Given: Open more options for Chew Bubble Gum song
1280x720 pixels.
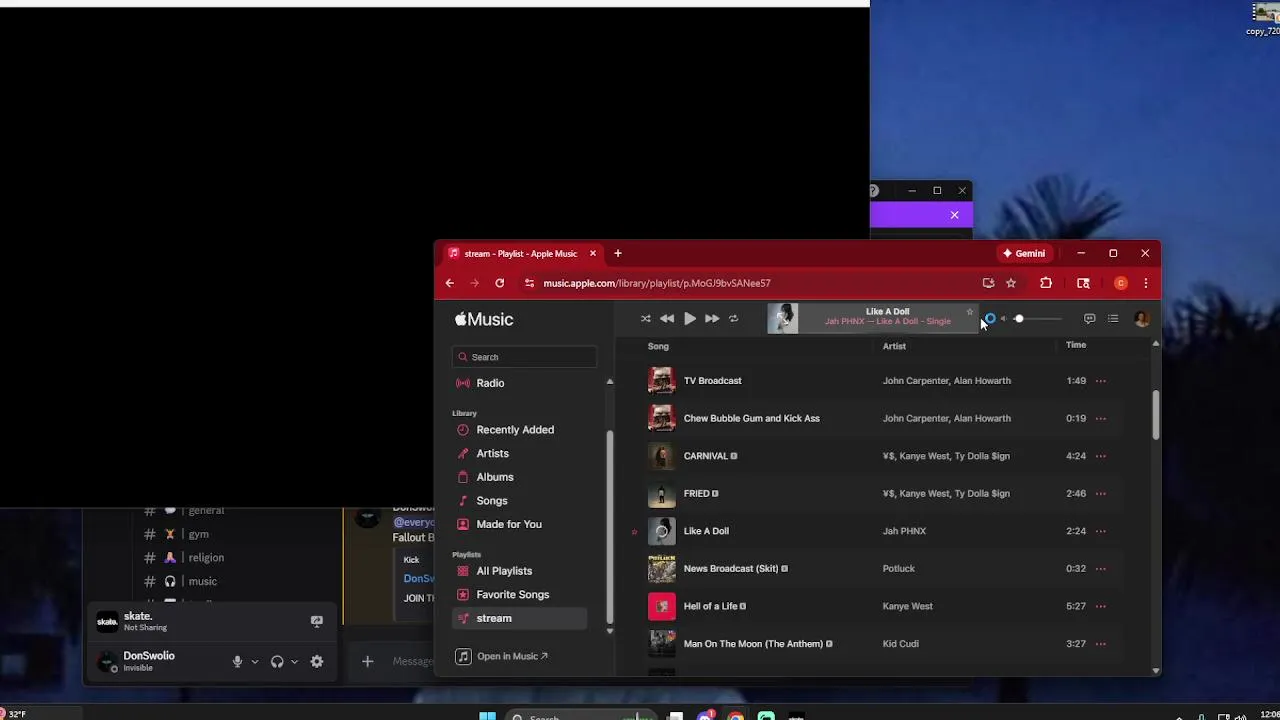Looking at the screenshot, I should click(1101, 418).
